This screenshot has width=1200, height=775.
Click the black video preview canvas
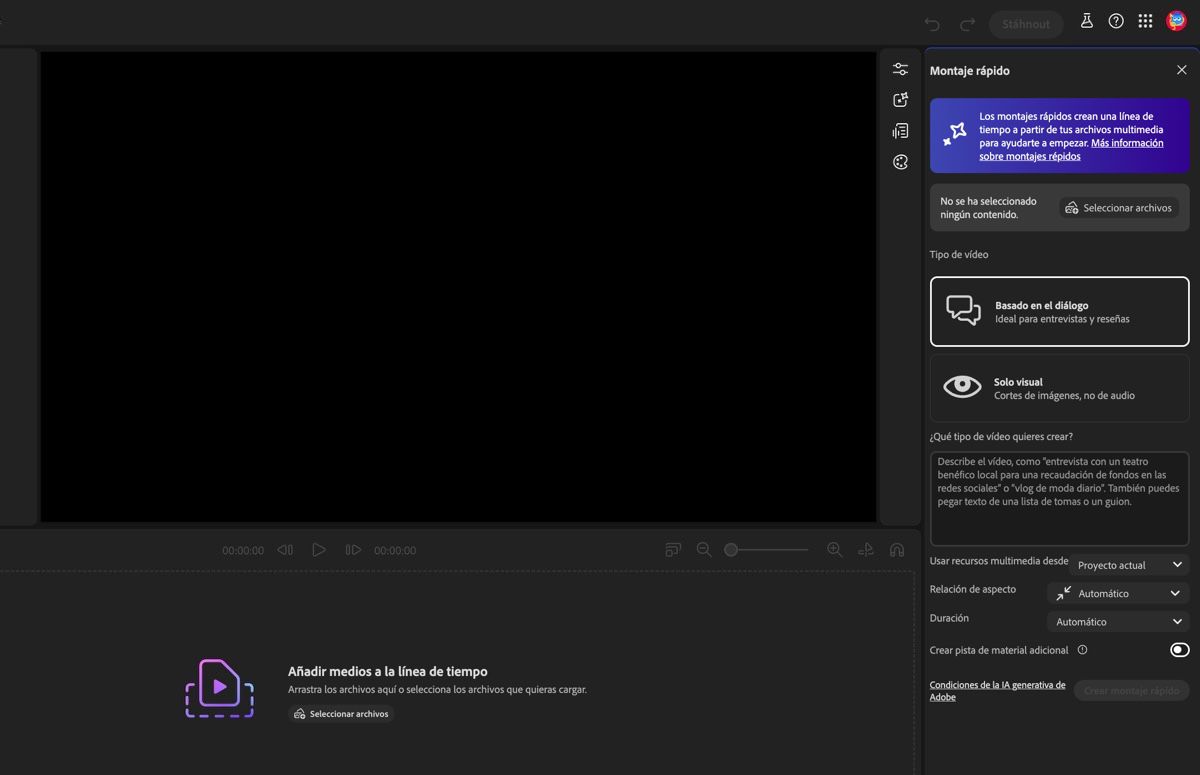point(458,287)
